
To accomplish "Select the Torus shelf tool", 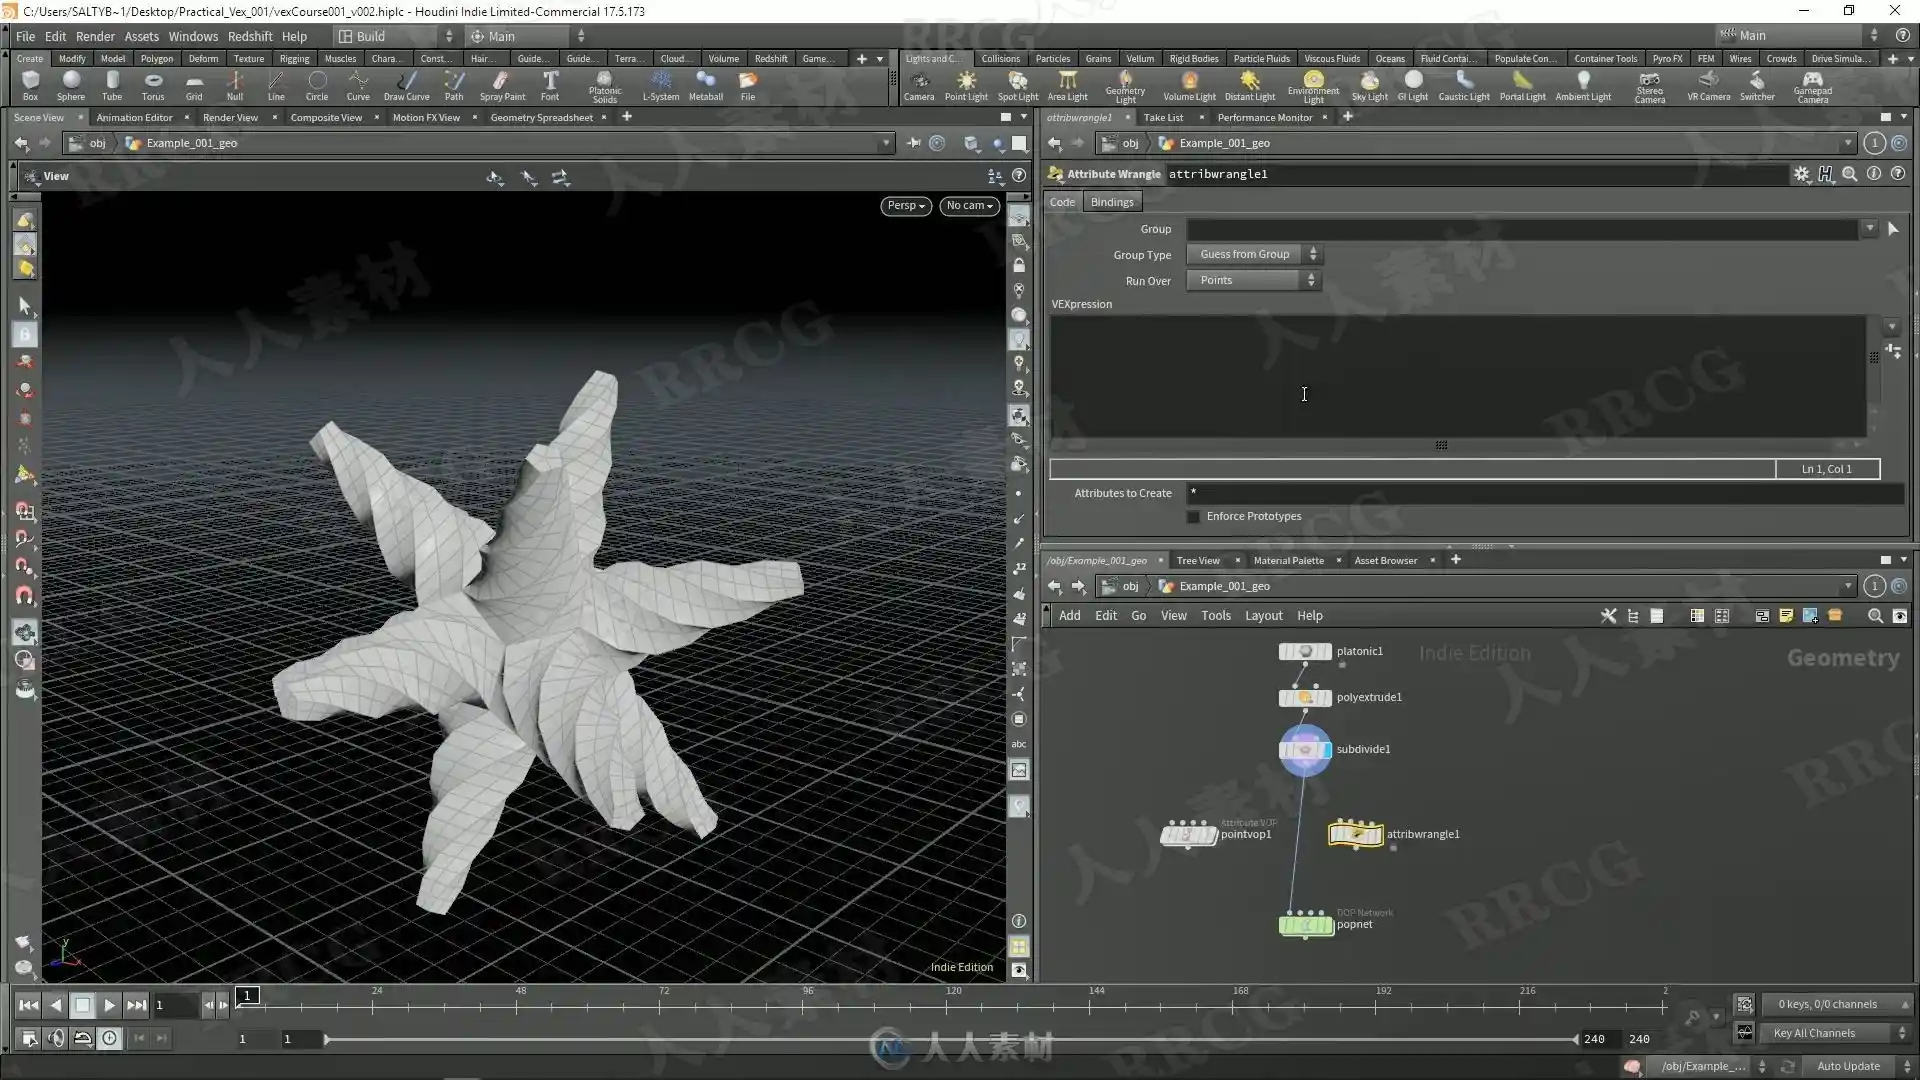I will [x=152, y=86].
